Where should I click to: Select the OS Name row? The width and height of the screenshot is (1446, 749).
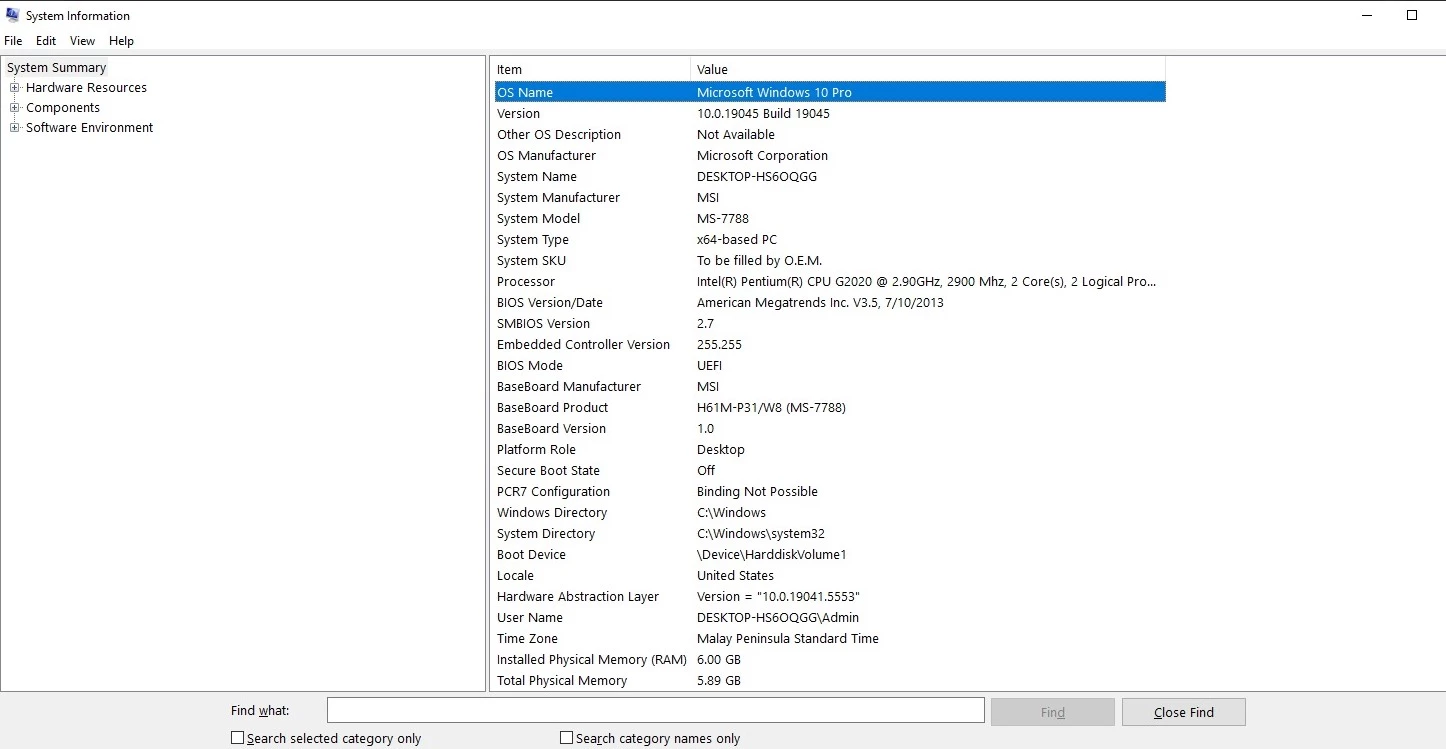click(x=829, y=92)
